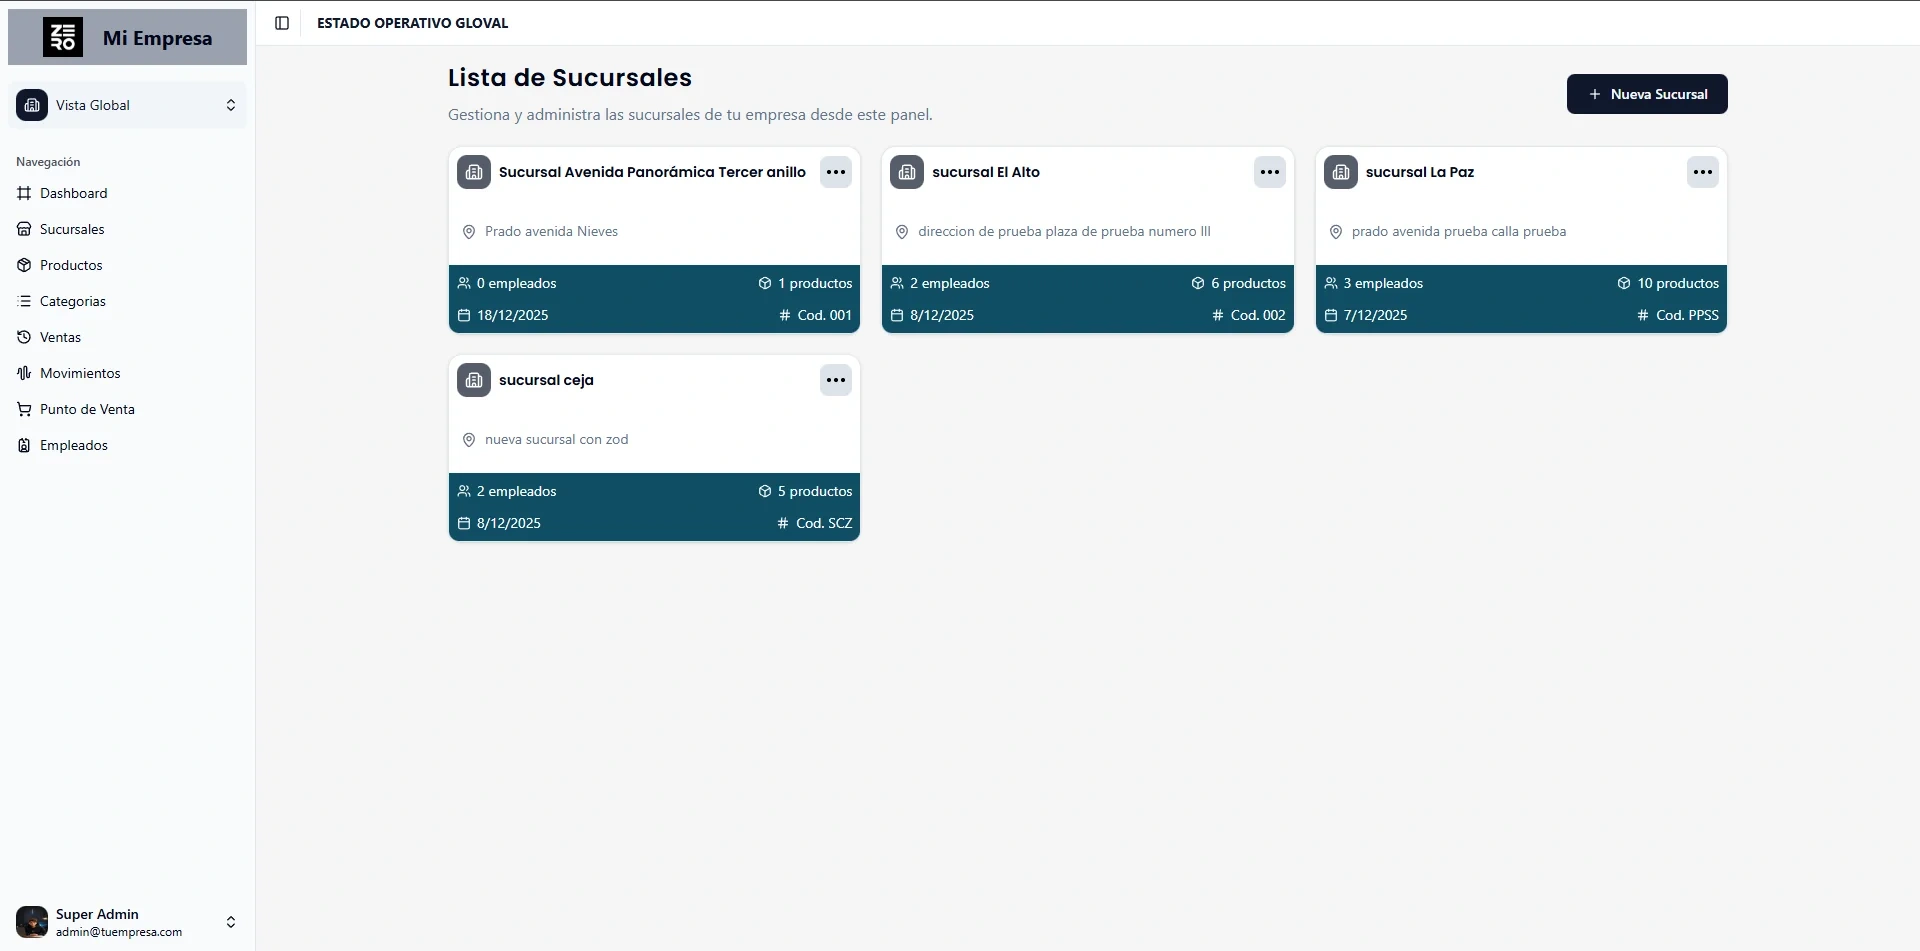Open options menu for Sucursal Avenida Panorámica
This screenshot has height=951, width=1920.
(836, 172)
